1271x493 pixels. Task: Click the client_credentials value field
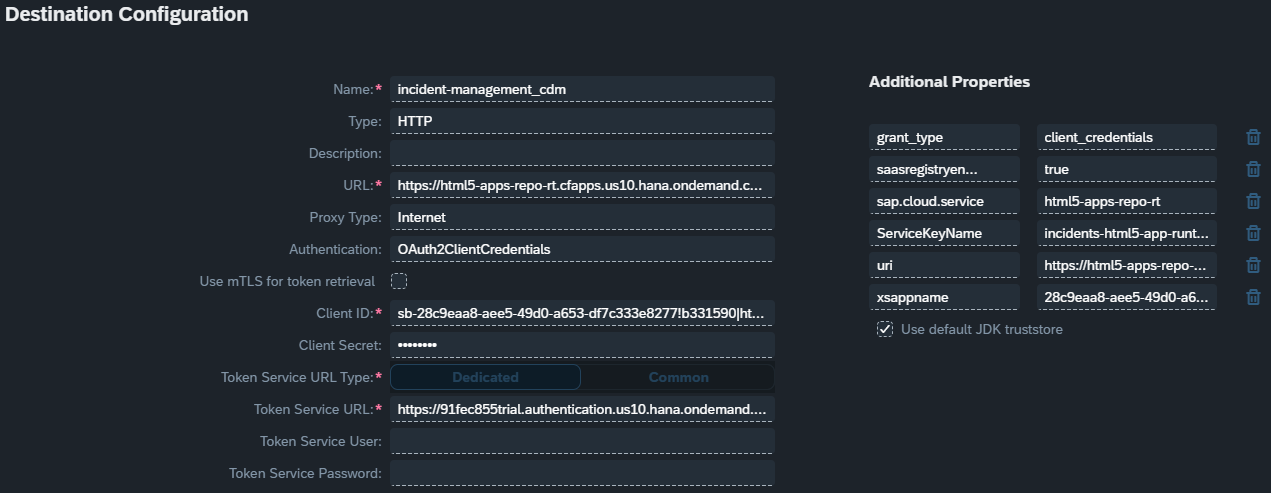tap(1126, 137)
